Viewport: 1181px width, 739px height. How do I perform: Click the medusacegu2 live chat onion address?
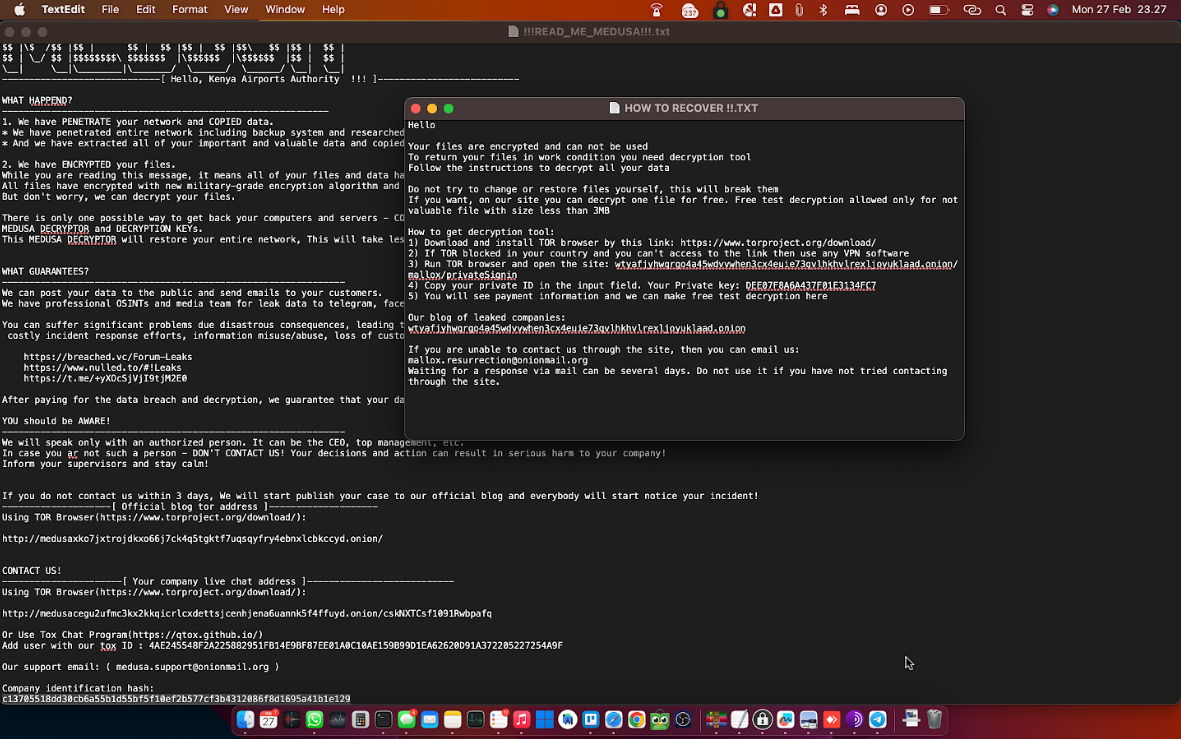246,613
